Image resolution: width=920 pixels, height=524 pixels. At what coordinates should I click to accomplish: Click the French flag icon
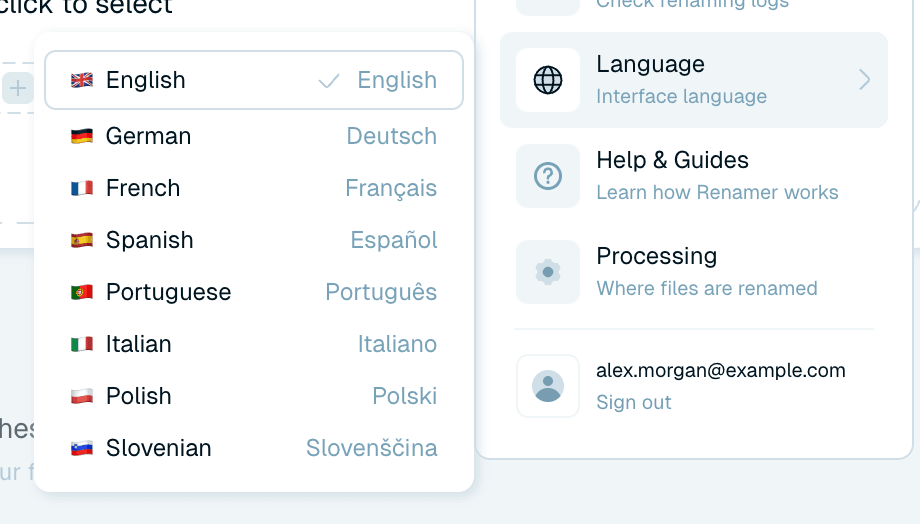[x=82, y=188]
